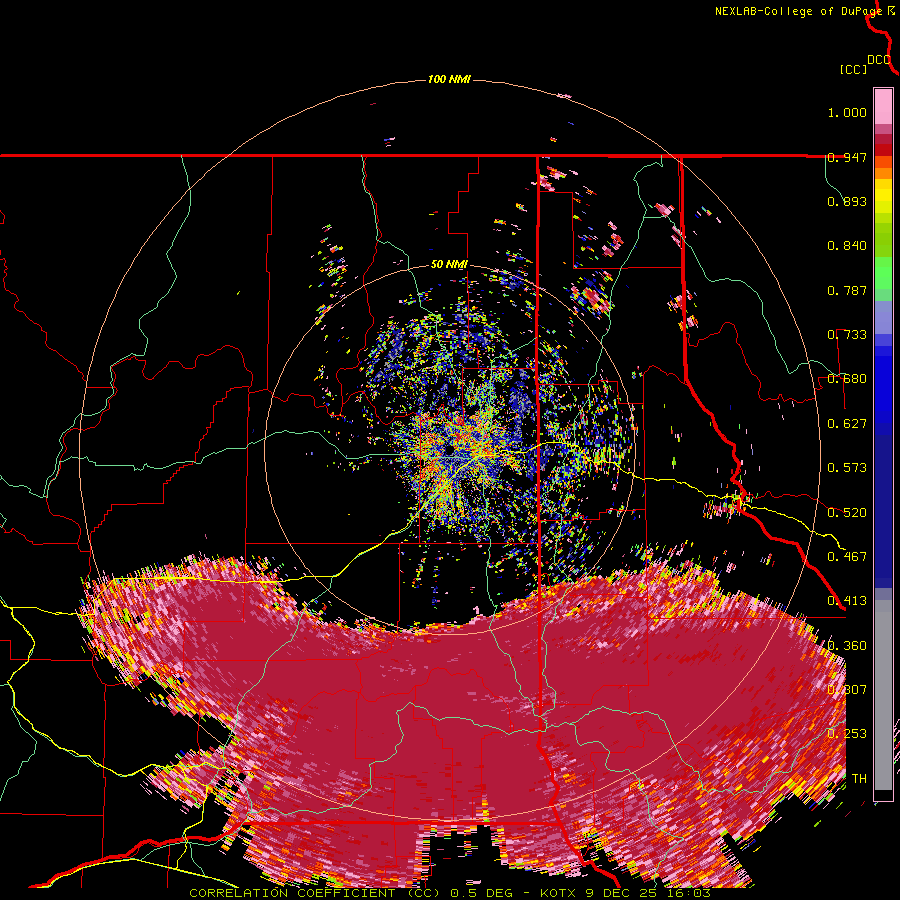The width and height of the screenshot is (900, 900).
Task: Click the 0.733 scale value
Action: 847,335
